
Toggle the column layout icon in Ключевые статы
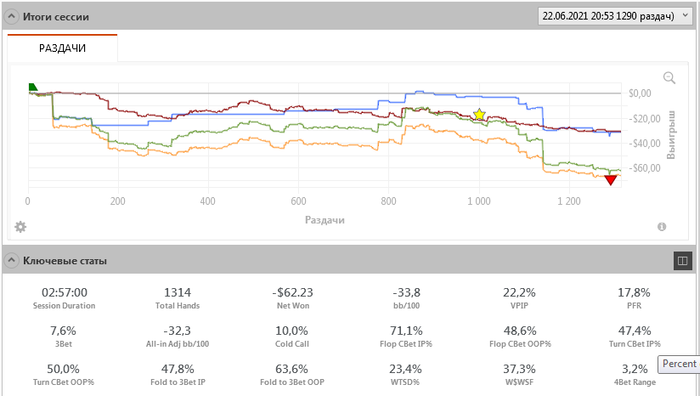(x=683, y=261)
